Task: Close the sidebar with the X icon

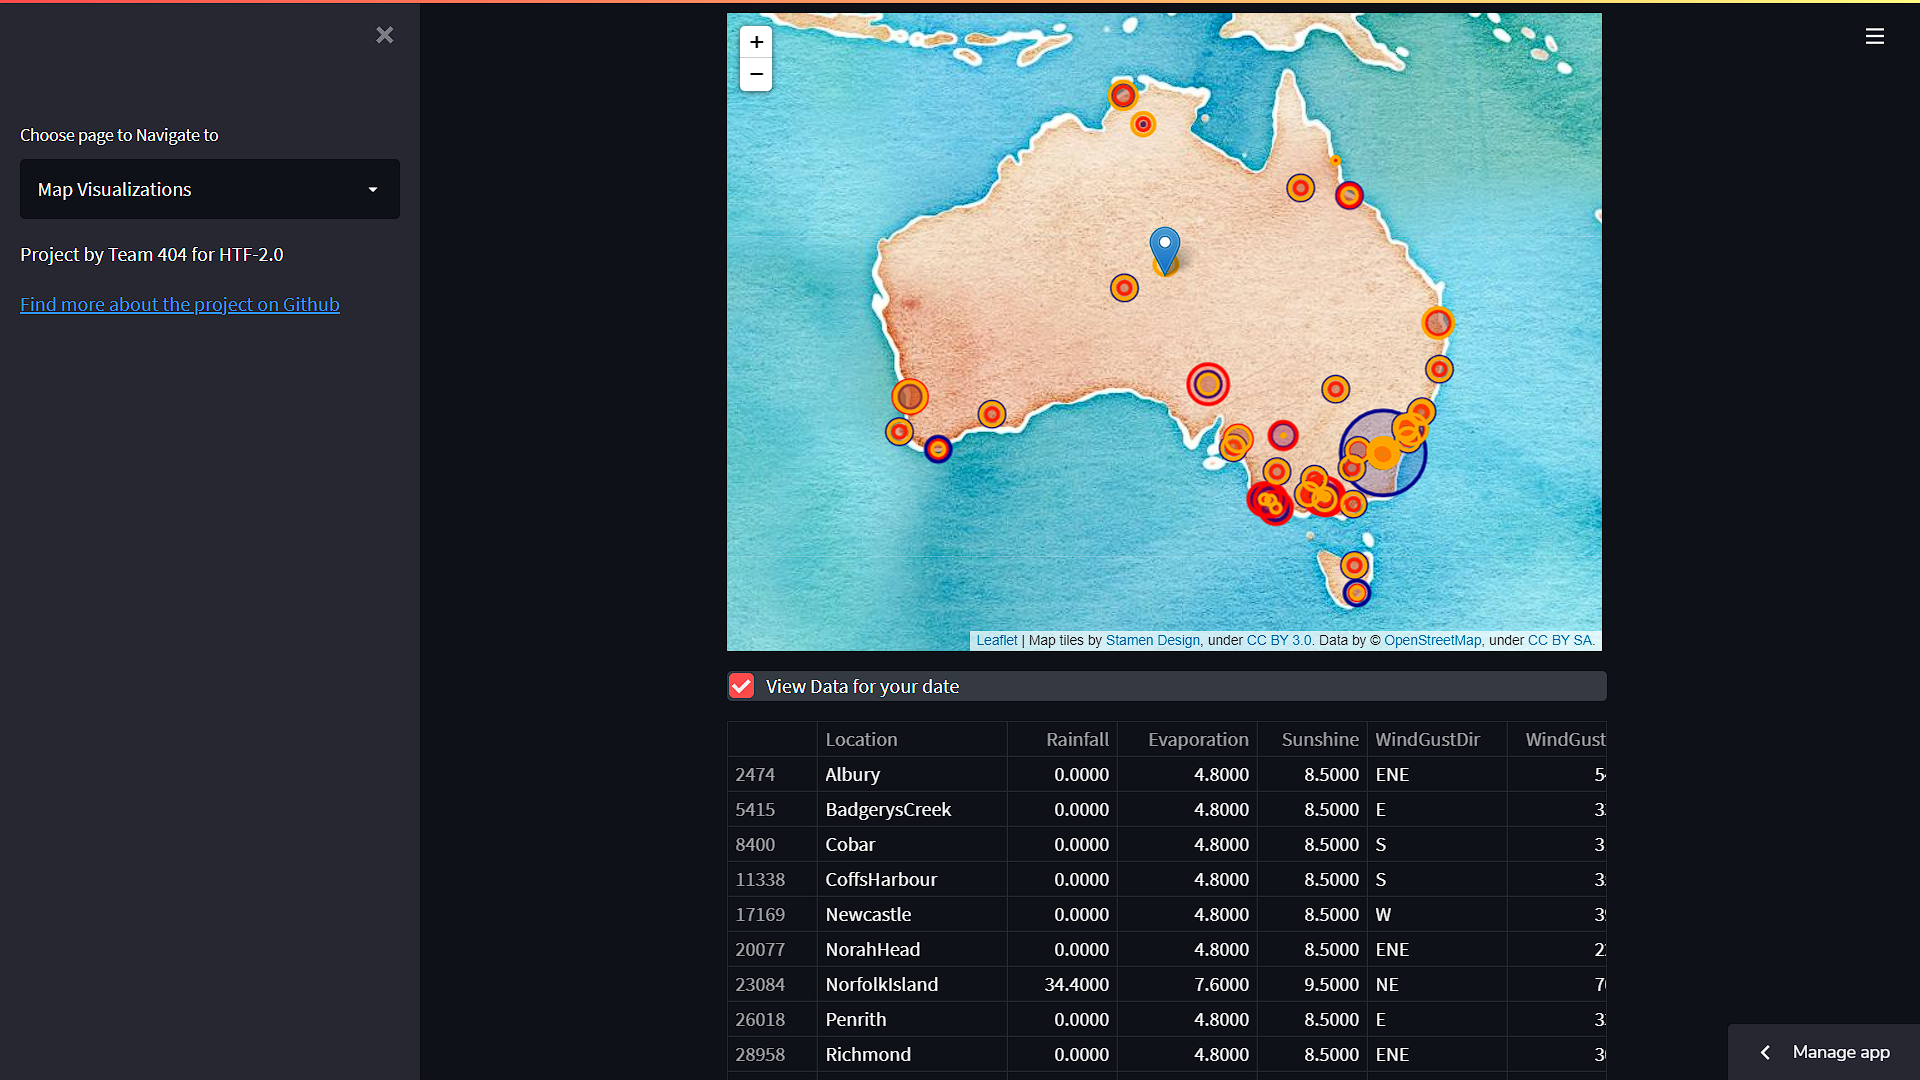Action: [x=384, y=34]
